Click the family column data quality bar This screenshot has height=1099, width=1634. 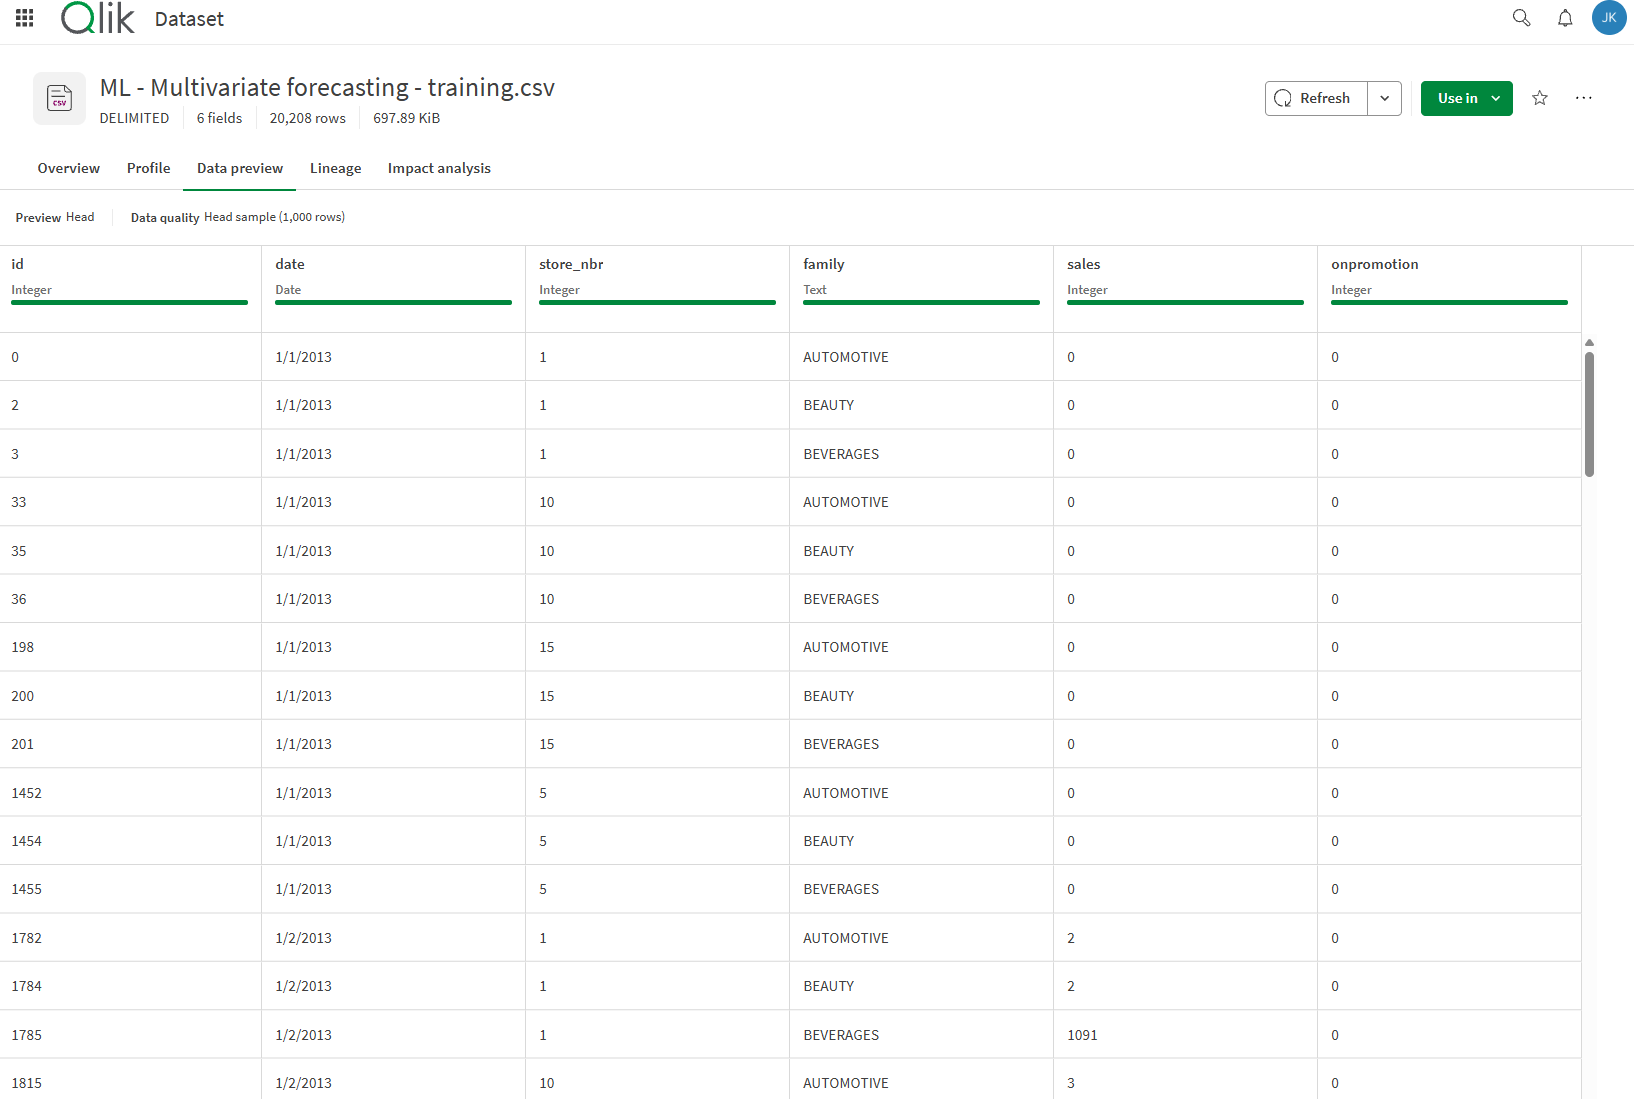pos(920,302)
